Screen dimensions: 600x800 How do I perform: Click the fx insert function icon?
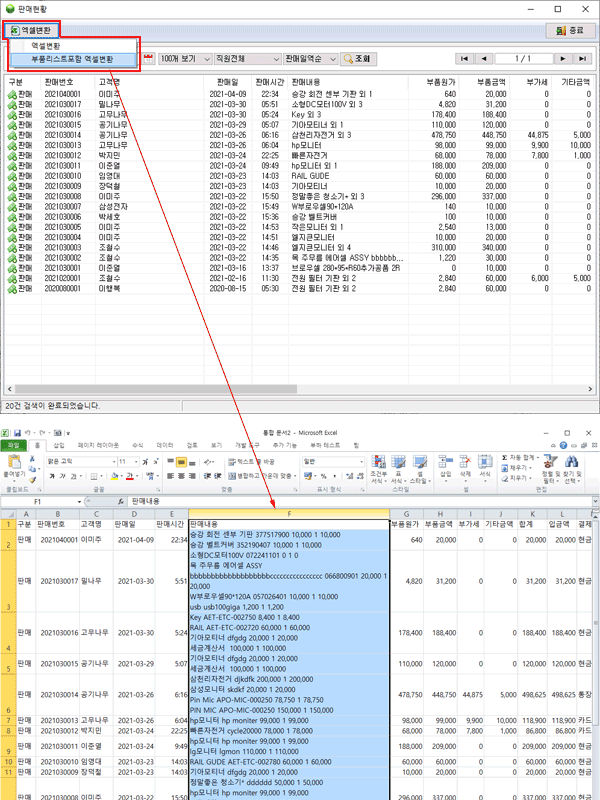121,502
